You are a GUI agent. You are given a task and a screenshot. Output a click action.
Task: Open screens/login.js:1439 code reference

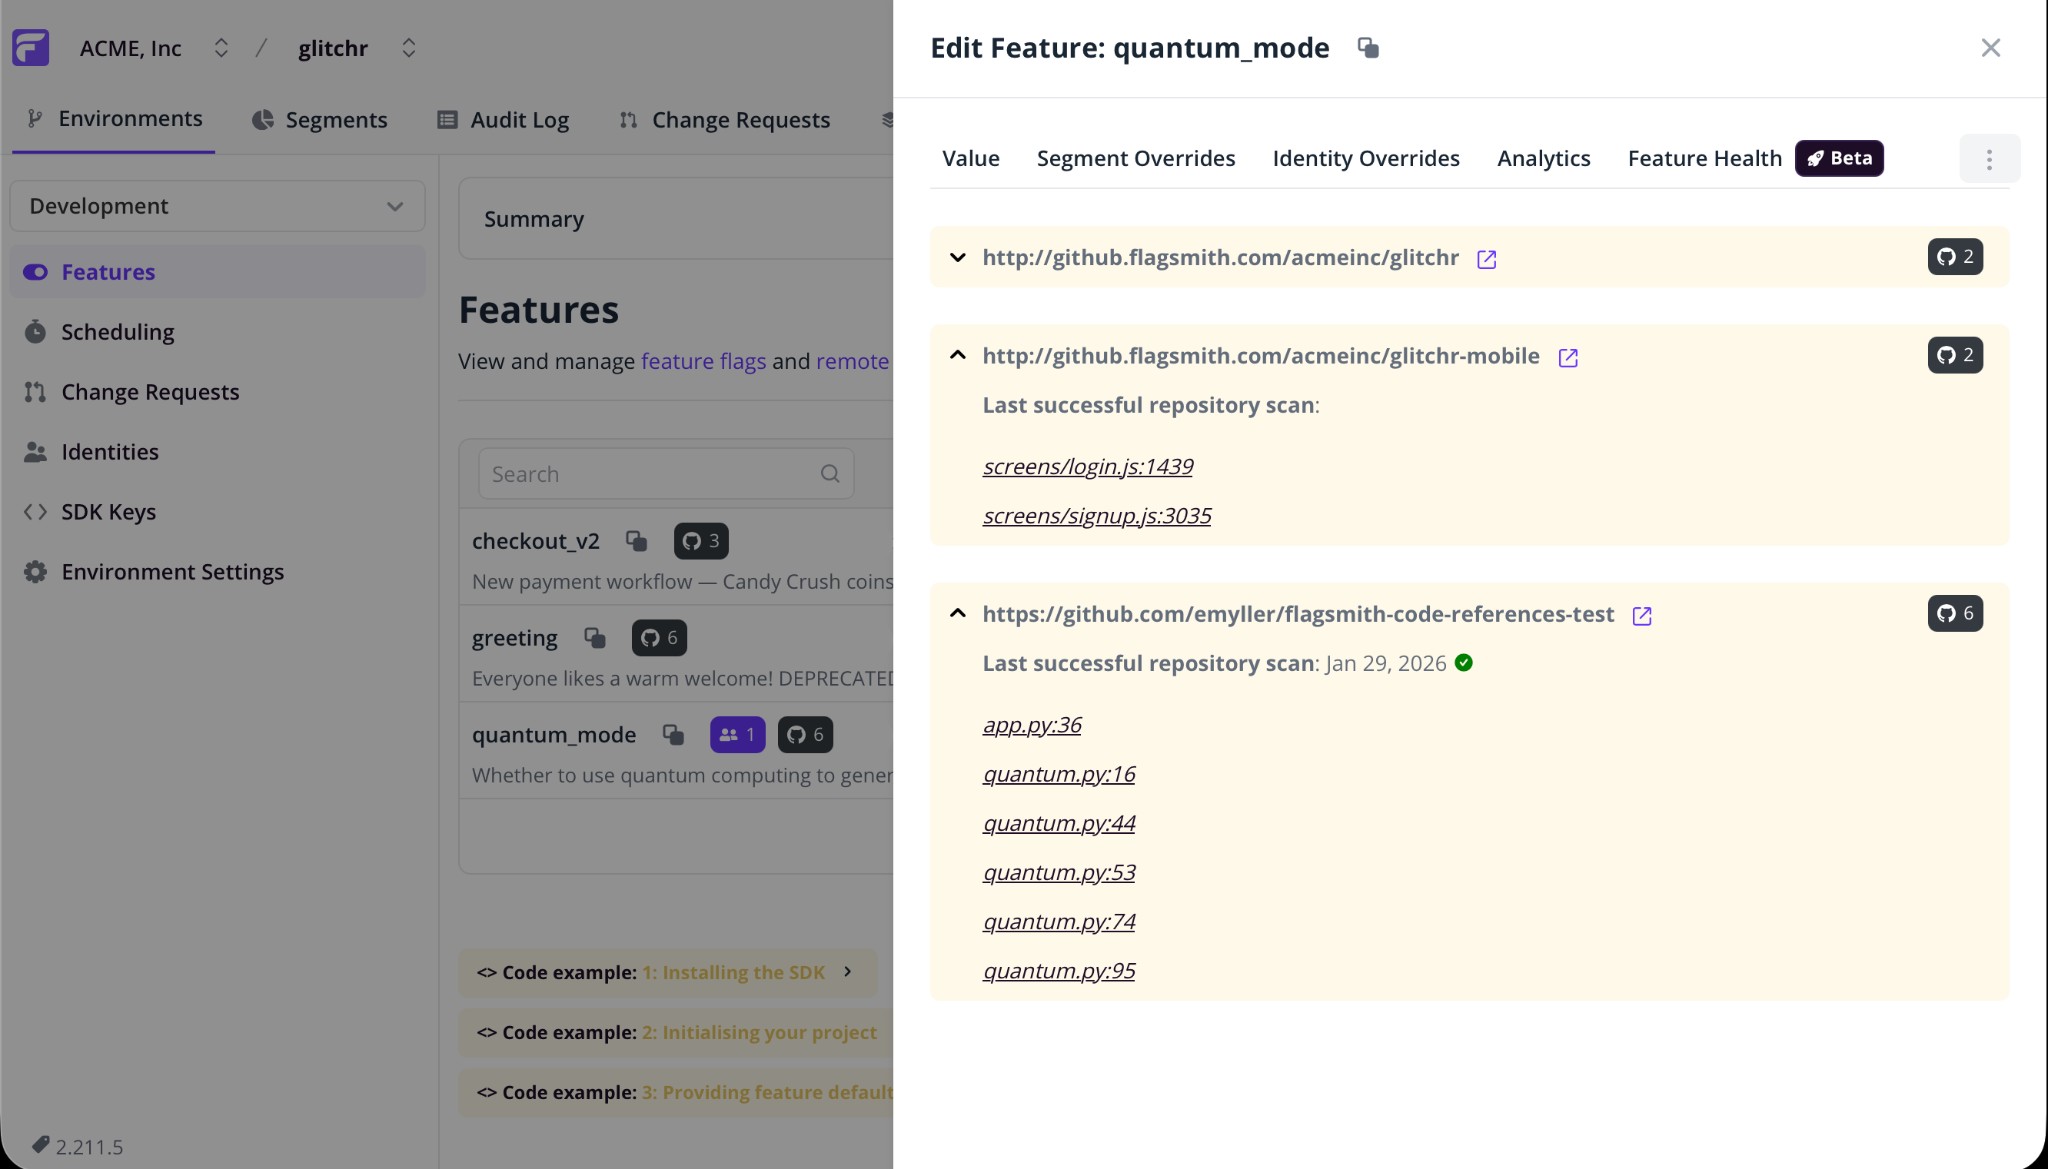pyautogui.click(x=1087, y=467)
